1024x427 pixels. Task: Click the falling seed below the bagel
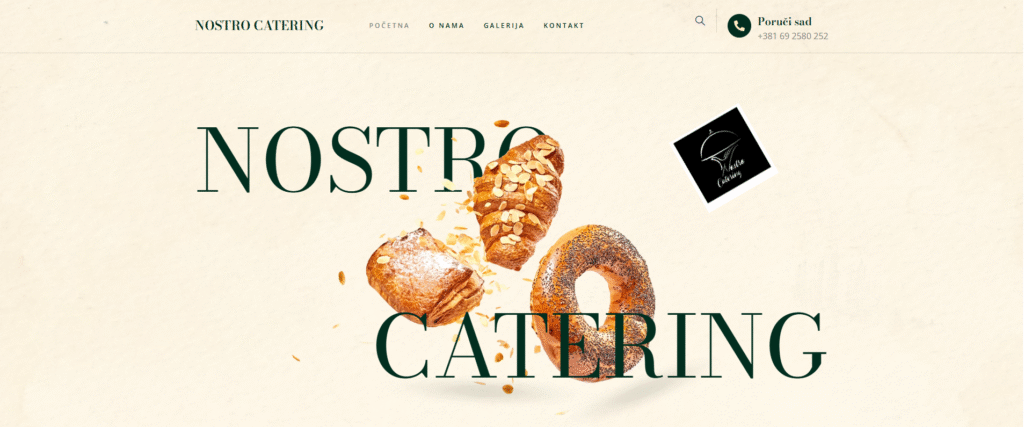click(x=507, y=388)
